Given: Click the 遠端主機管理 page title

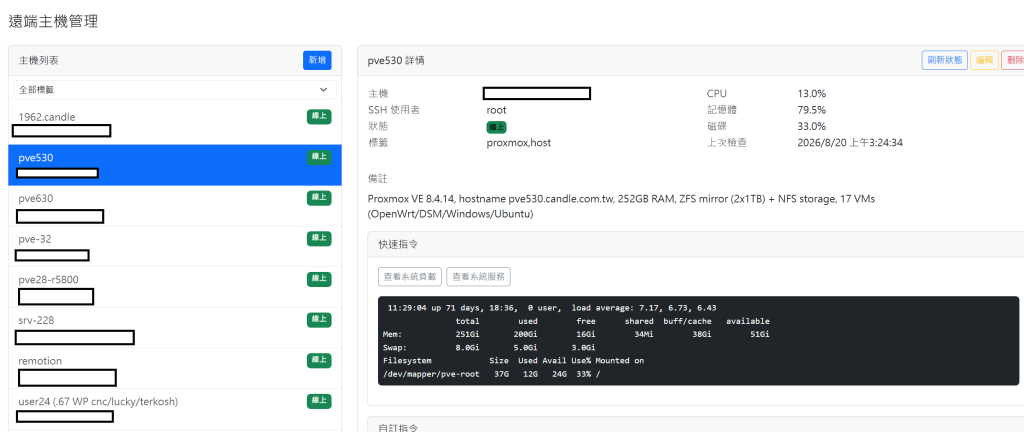Looking at the screenshot, I should pyautogui.click(x=54, y=21).
